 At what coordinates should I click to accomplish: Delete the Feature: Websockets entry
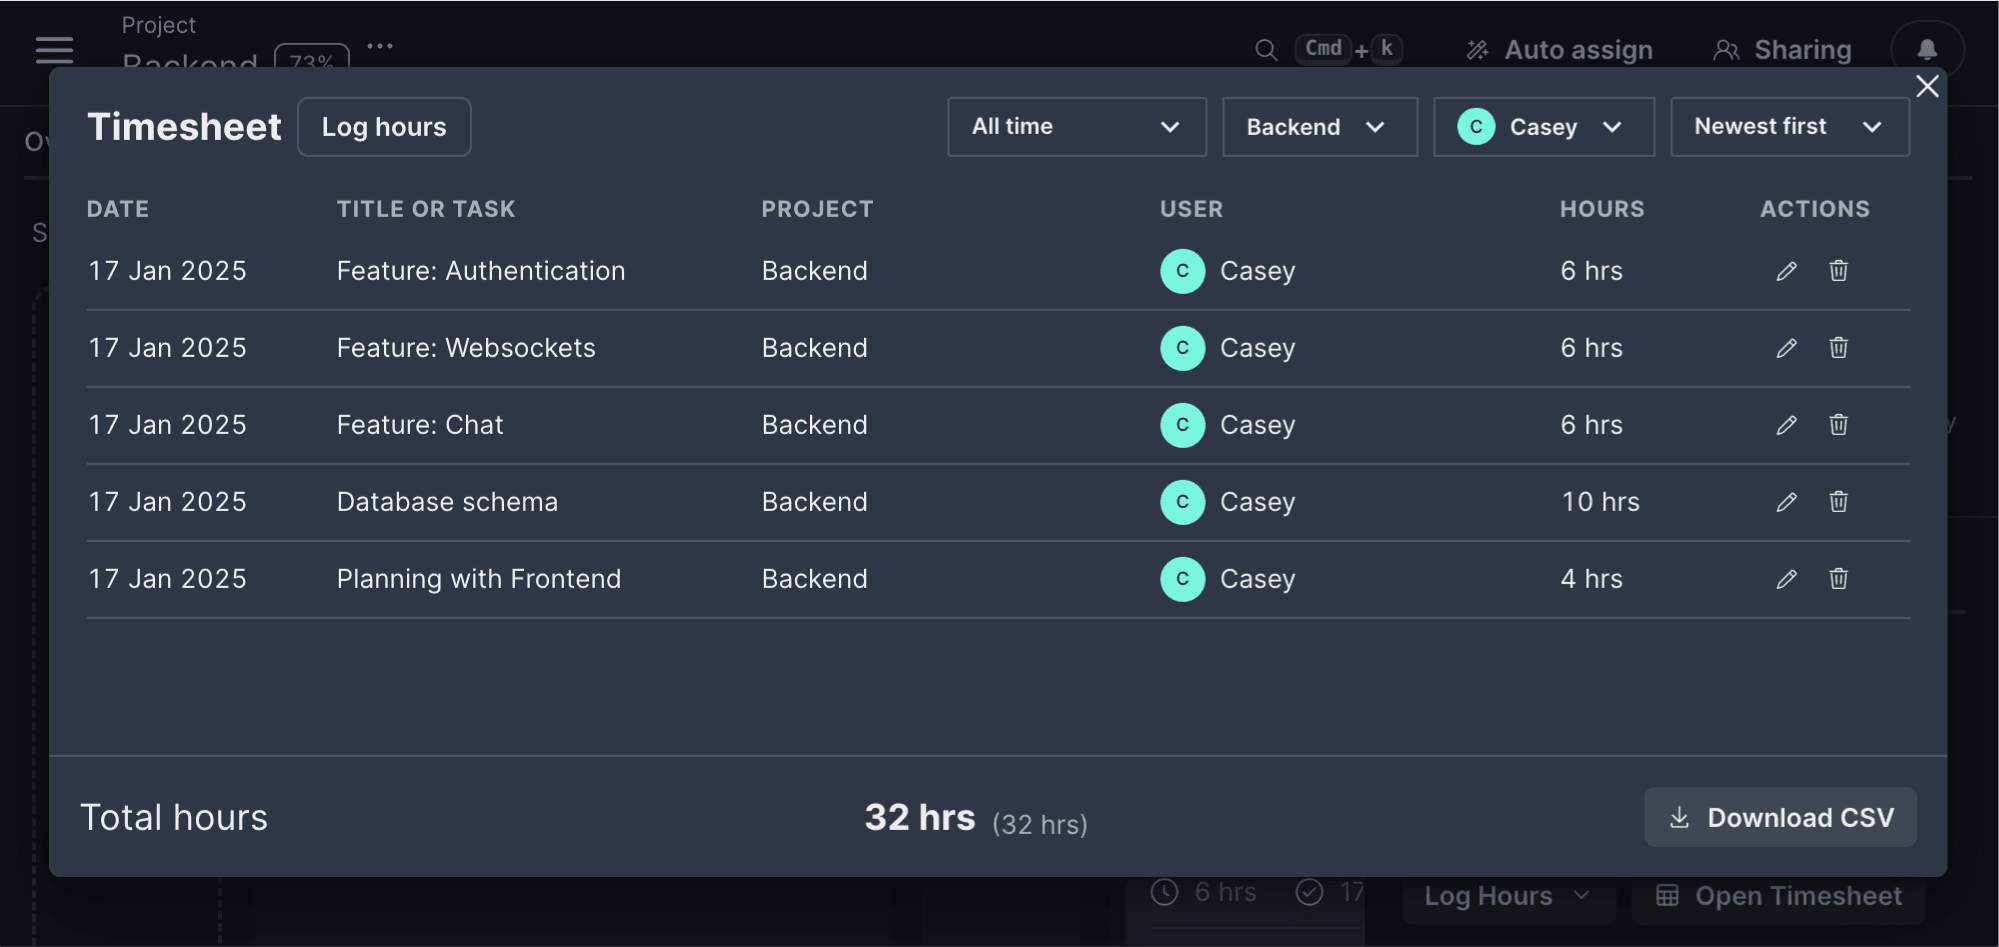1838,348
